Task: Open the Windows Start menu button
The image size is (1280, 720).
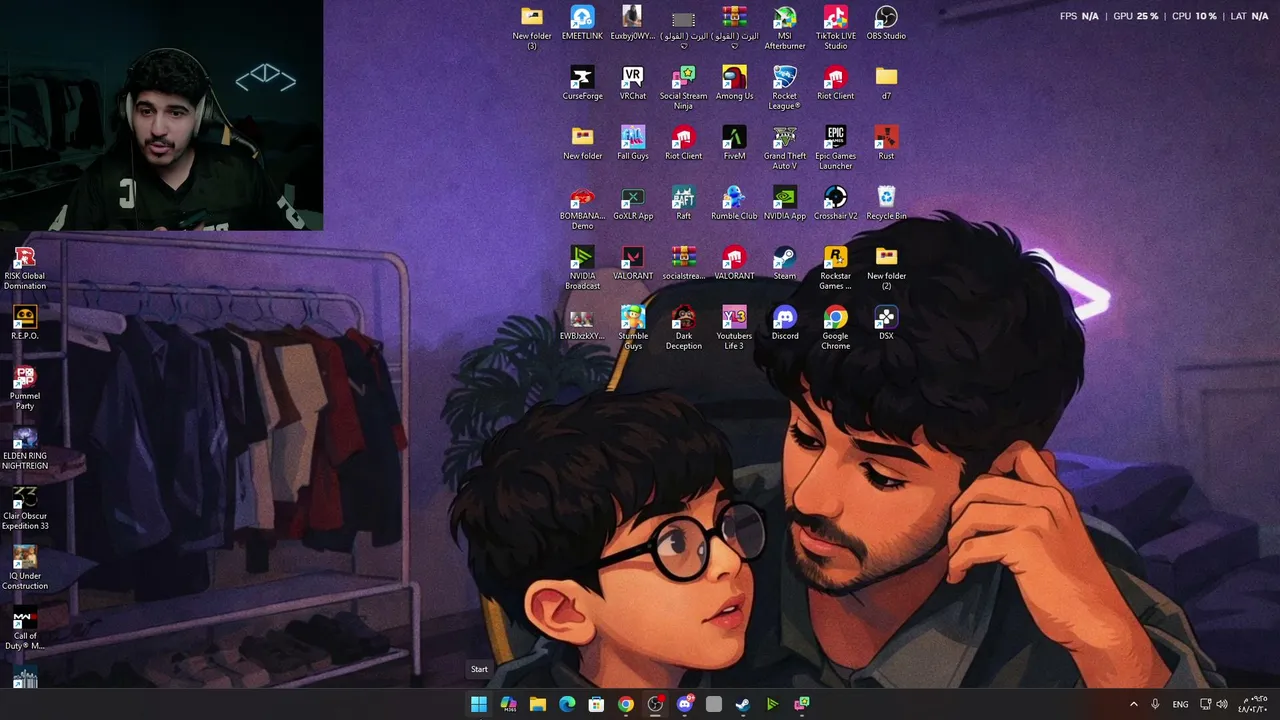Action: pos(479,704)
